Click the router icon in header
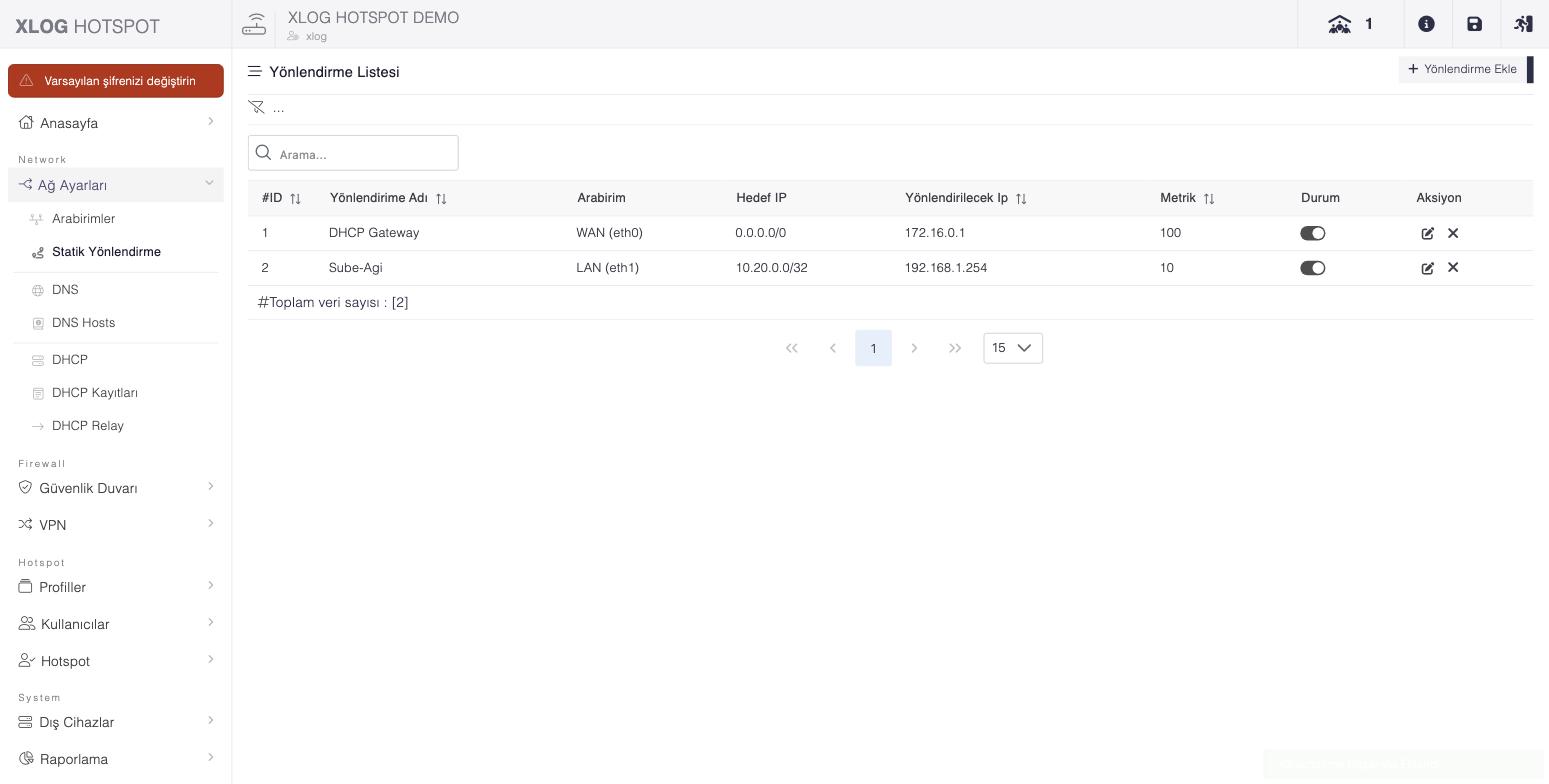Screen dimensions: 1549x784 [254, 24]
